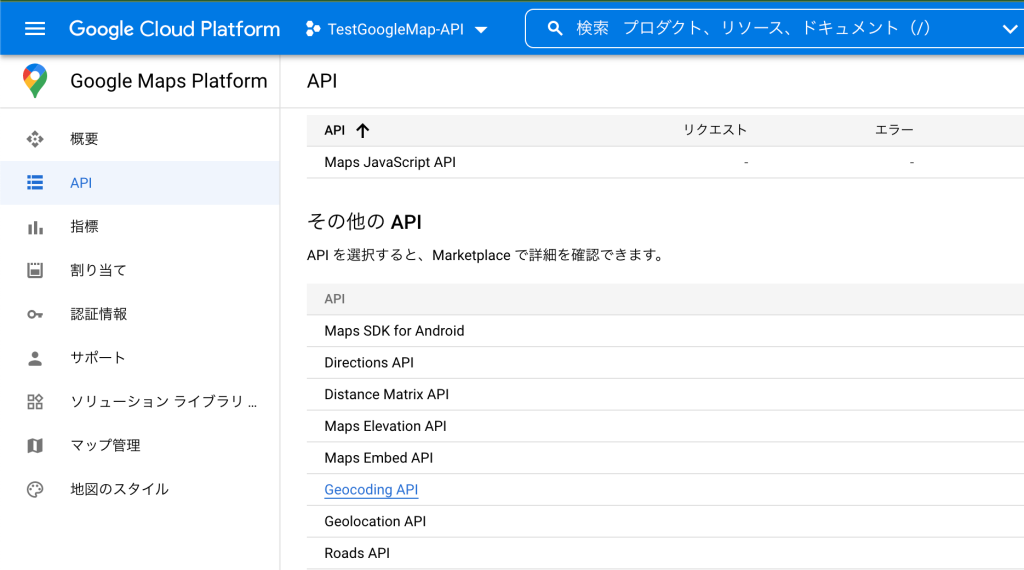Image resolution: width=1024 pixels, height=570 pixels.
Task: Click the API list icon in sidebar
Action: pyautogui.click(x=35, y=183)
